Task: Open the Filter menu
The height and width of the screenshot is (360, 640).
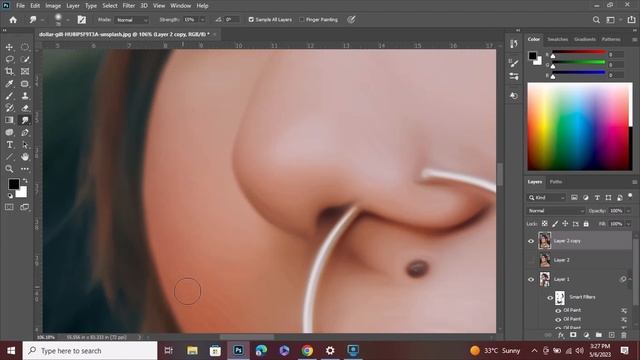Action: pyautogui.click(x=129, y=6)
